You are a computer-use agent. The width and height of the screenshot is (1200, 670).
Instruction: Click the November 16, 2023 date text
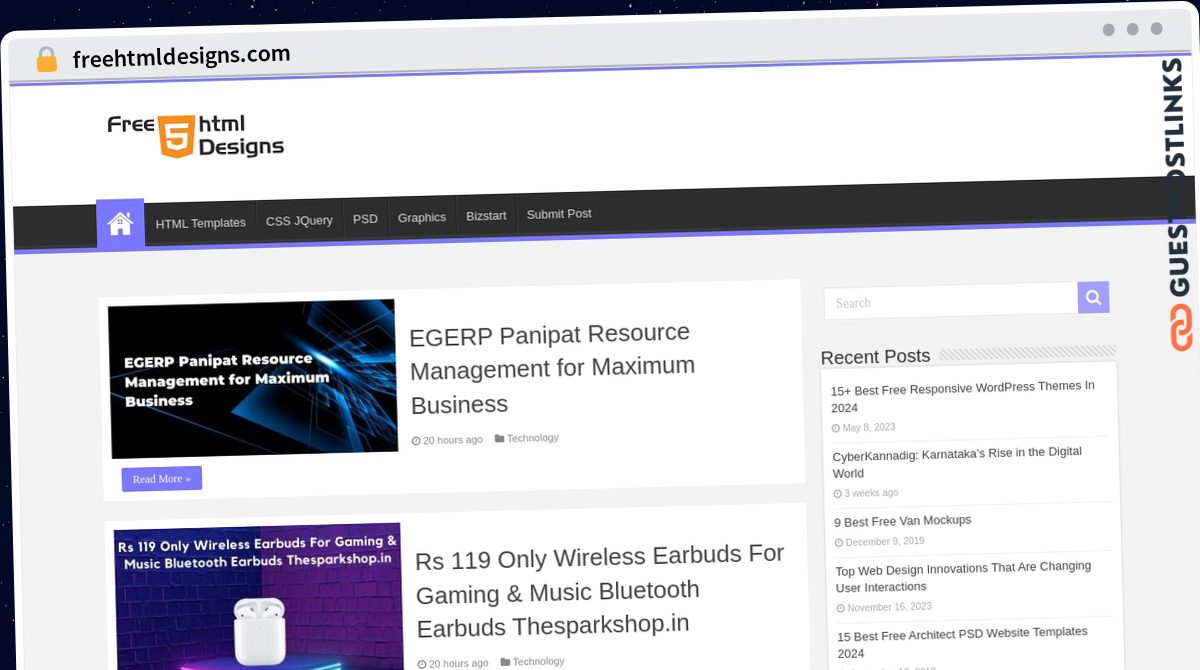tap(889, 607)
